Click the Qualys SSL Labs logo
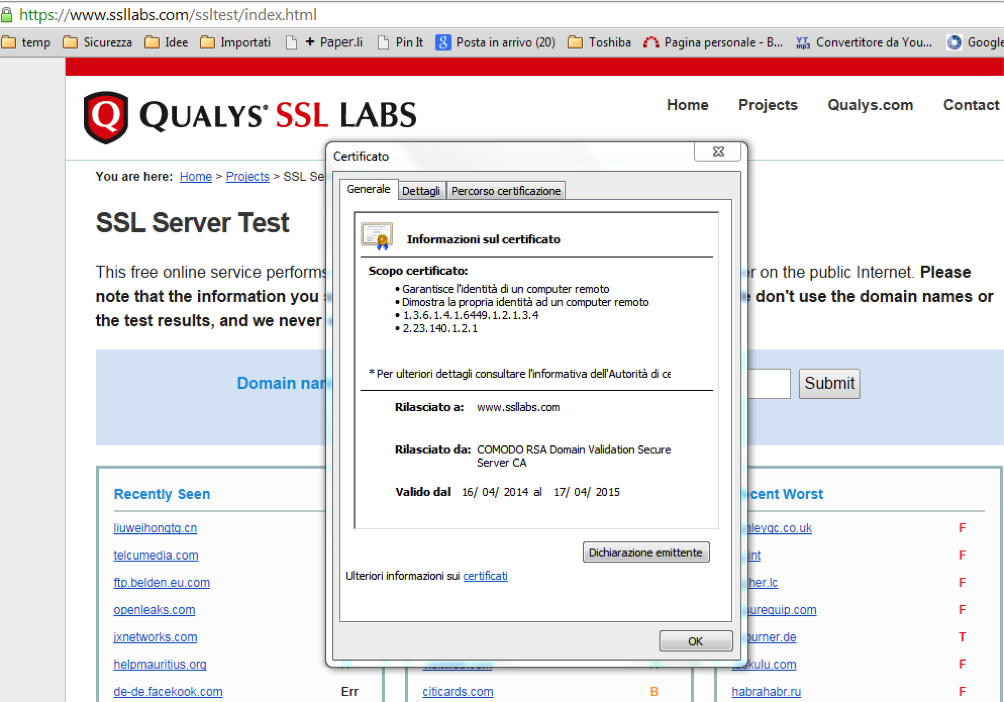The image size is (1004, 702). click(250, 117)
